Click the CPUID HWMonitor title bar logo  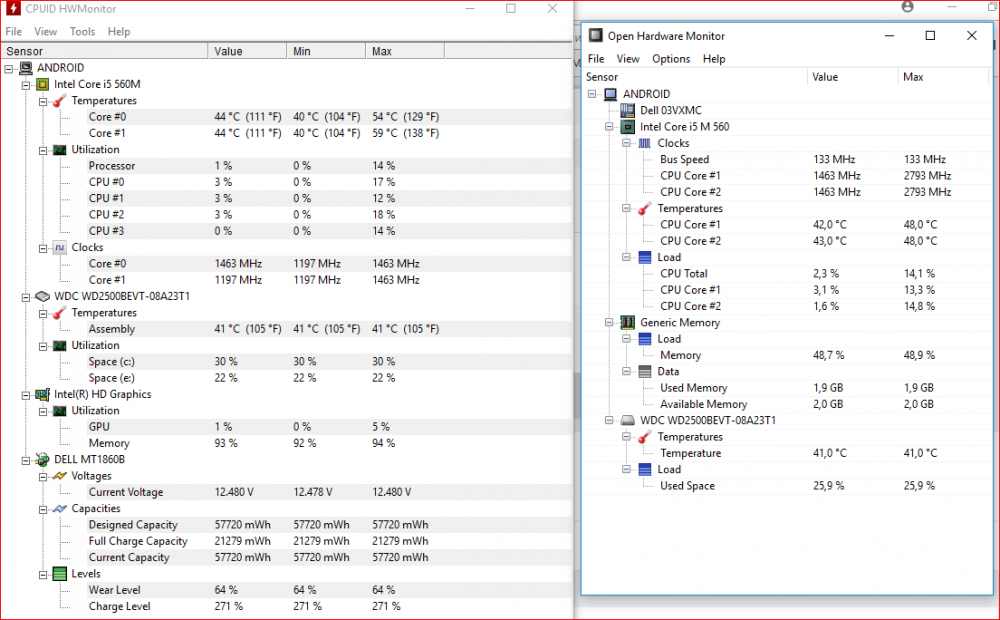pos(13,9)
